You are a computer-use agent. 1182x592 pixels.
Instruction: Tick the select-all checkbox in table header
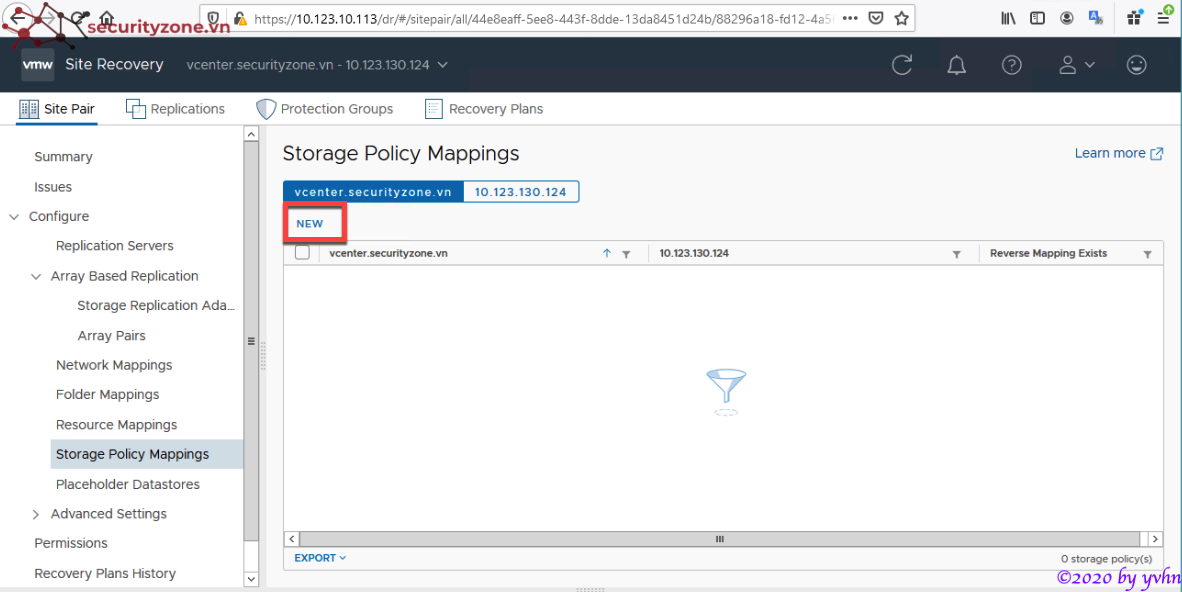pyautogui.click(x=302, y=253)
